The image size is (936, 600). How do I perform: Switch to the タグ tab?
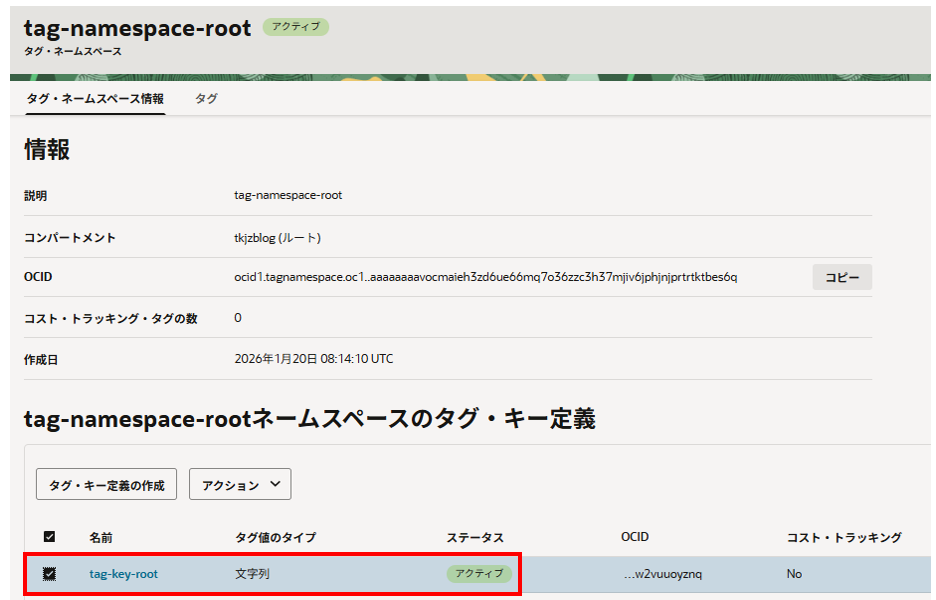click(205, 99)
